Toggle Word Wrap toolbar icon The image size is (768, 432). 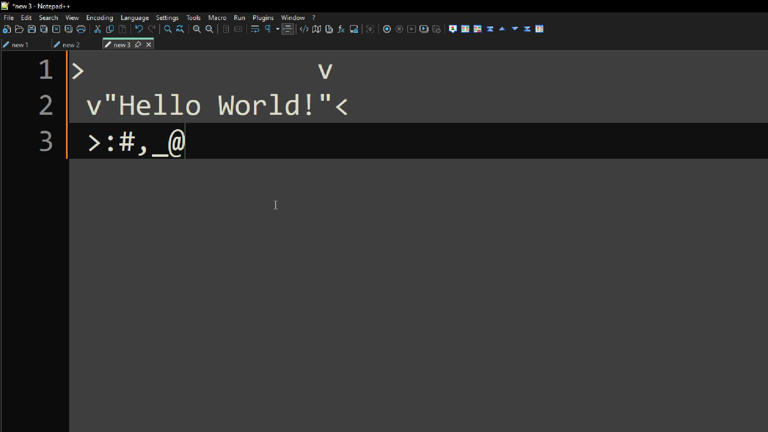[x=255, y=29]
